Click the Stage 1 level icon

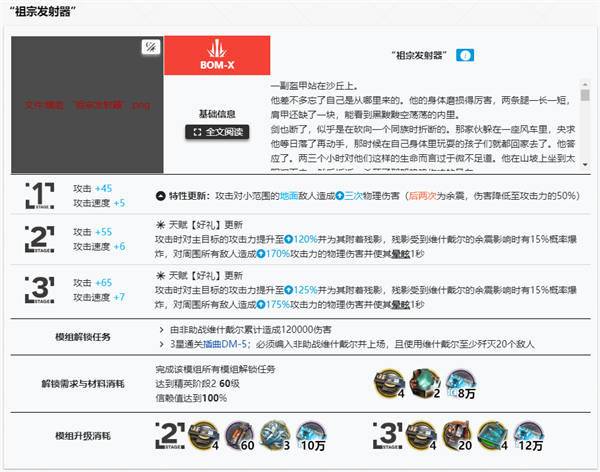pyautogui.click(x=40, y=195)
